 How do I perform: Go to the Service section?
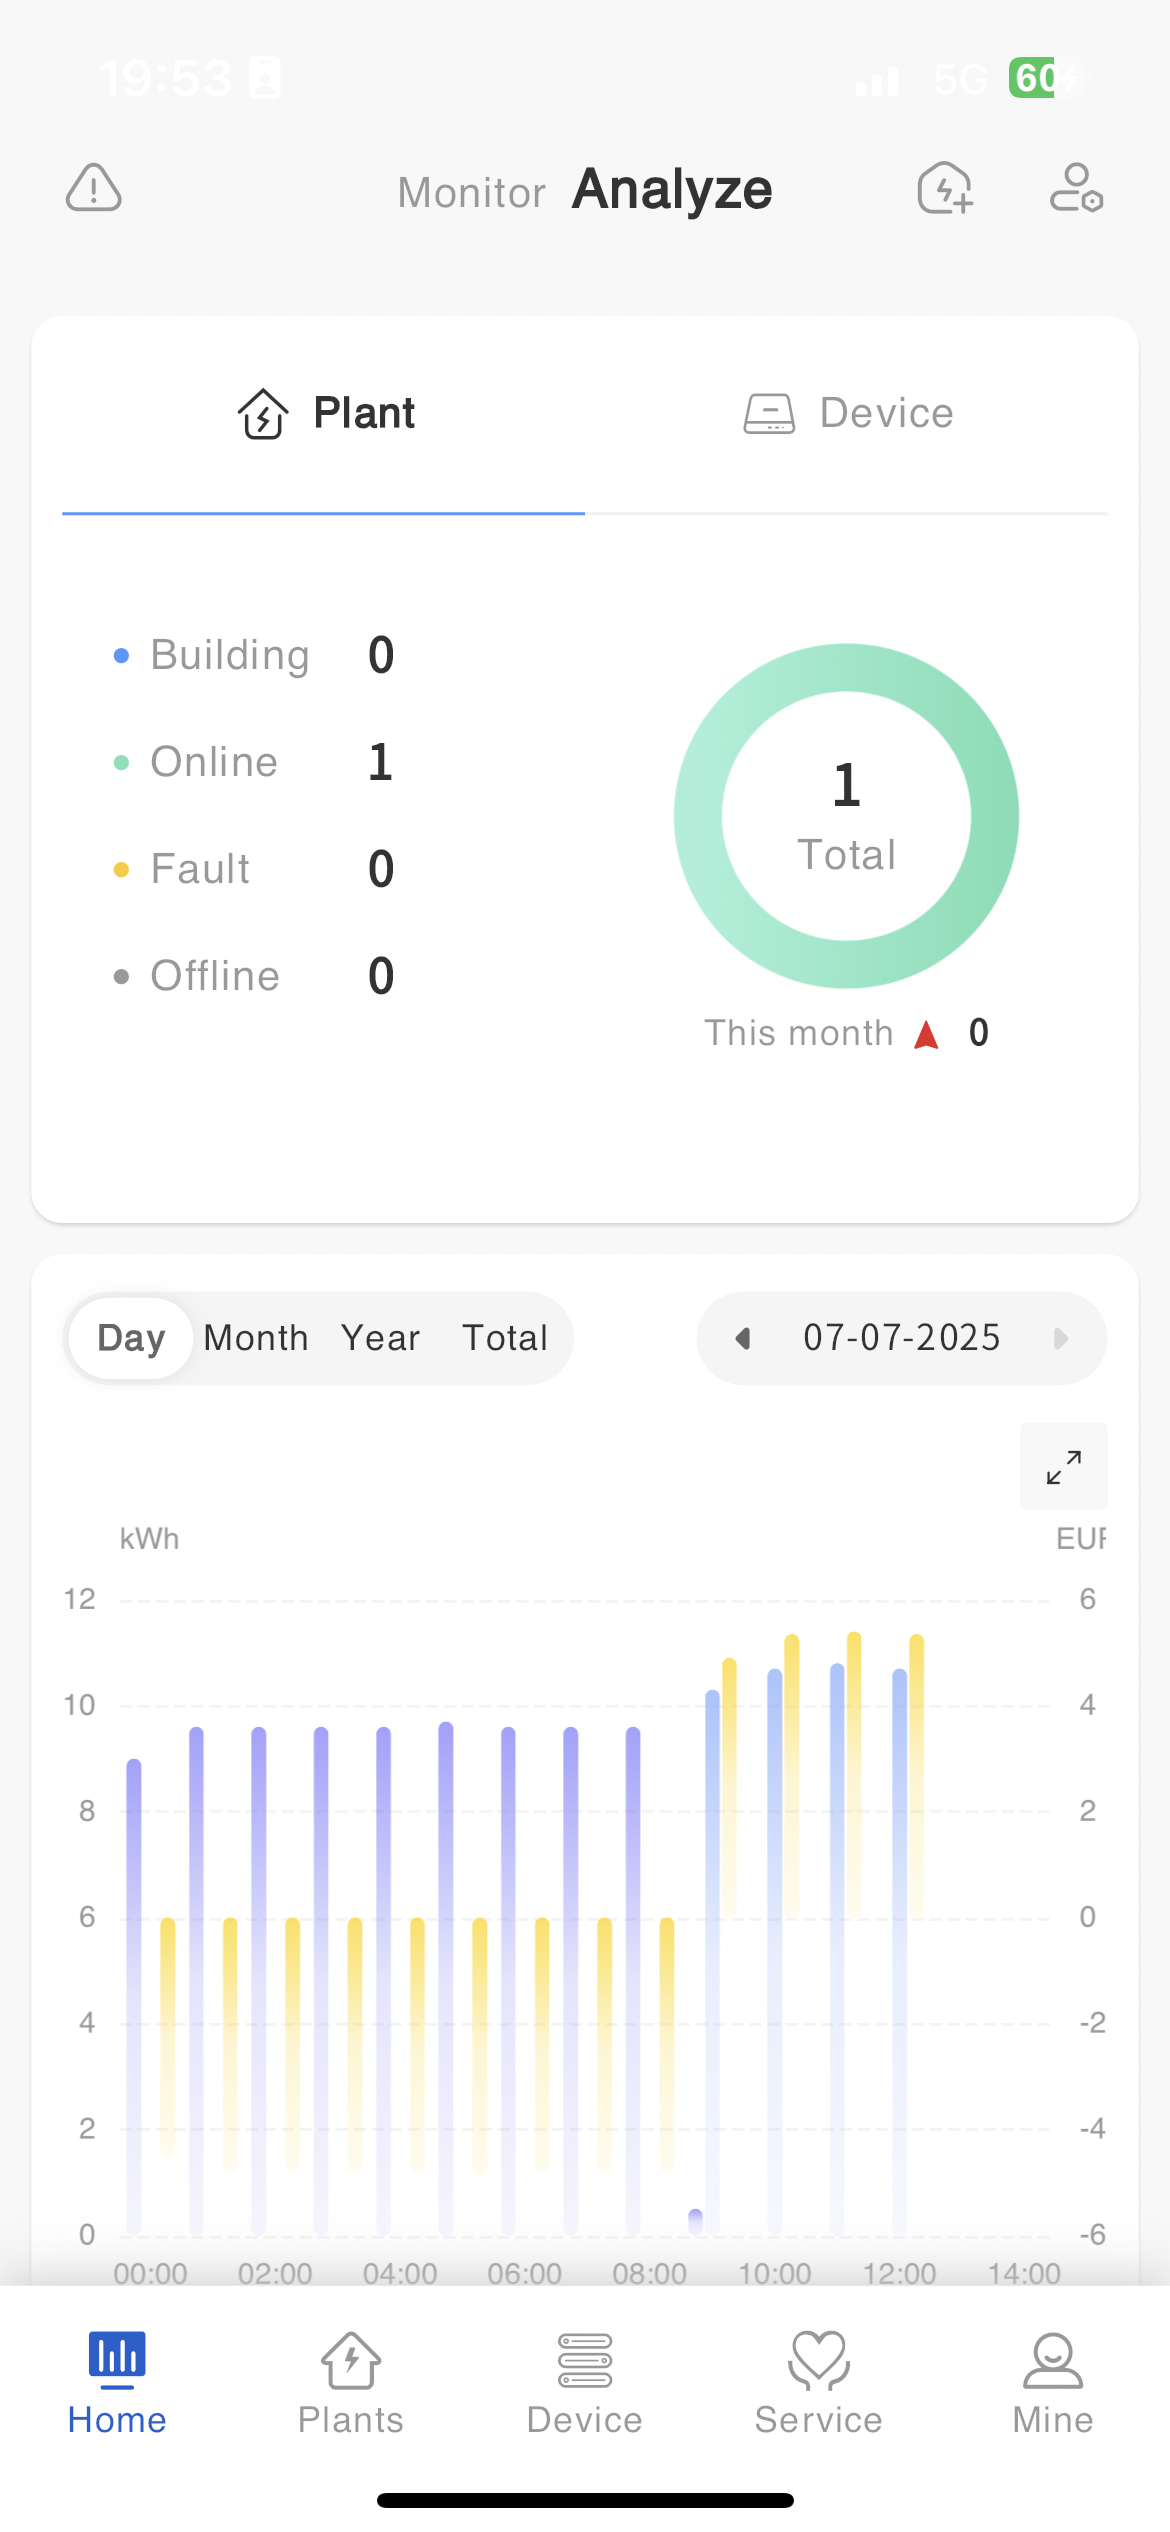(x=818, y=2382)
